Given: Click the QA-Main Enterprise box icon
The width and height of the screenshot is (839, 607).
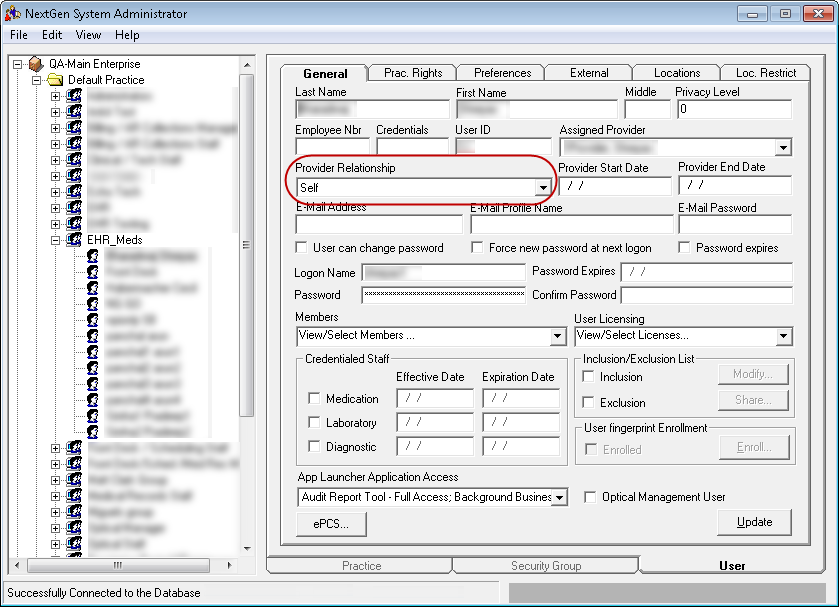Looking at the screenshot, I should 36,64.
